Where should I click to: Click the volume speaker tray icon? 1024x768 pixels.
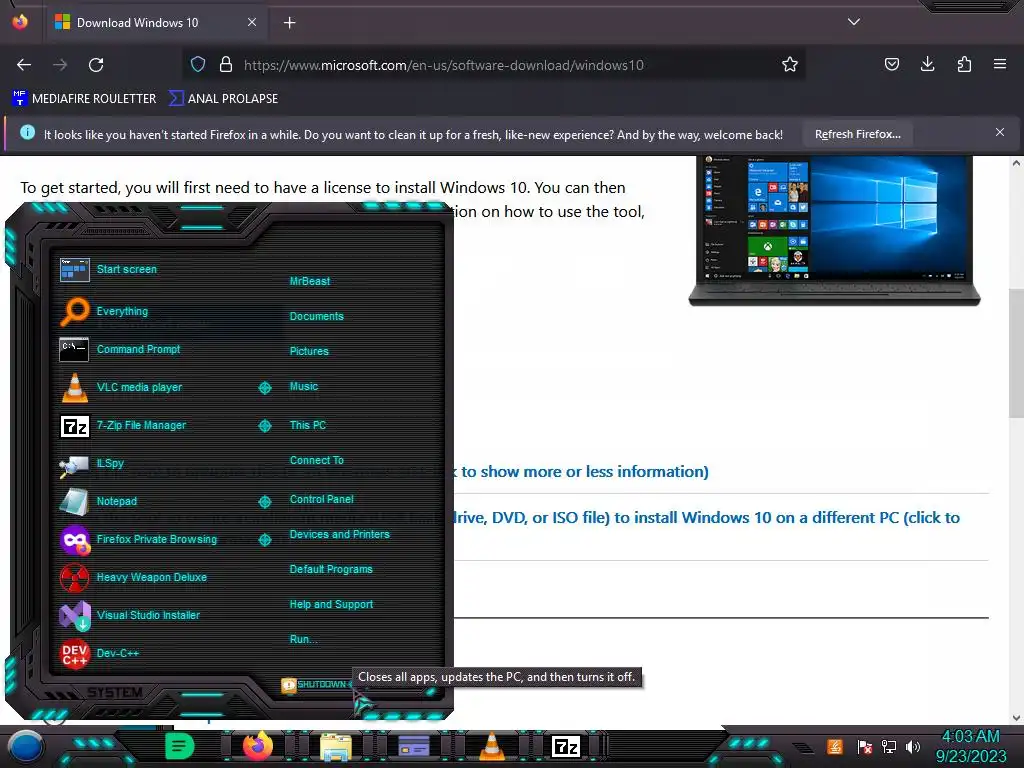[x=913, y=746]
